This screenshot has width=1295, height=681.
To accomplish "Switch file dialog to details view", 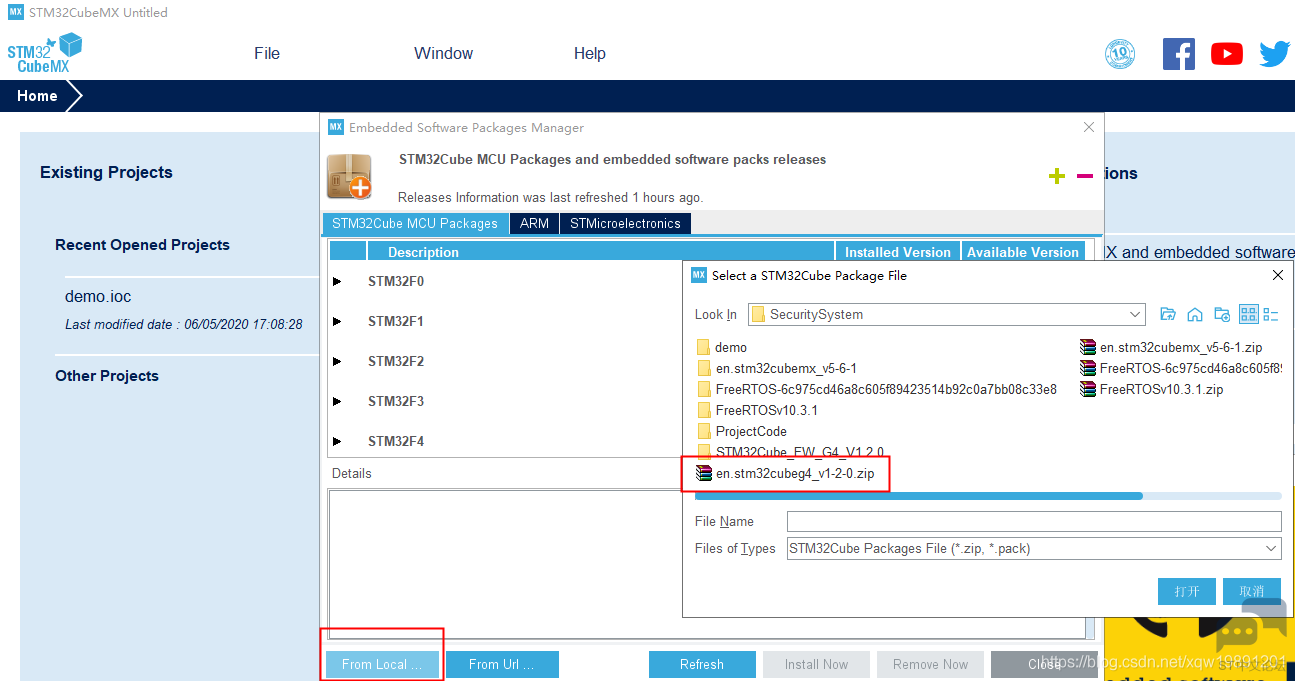I will pos(1272,314).
